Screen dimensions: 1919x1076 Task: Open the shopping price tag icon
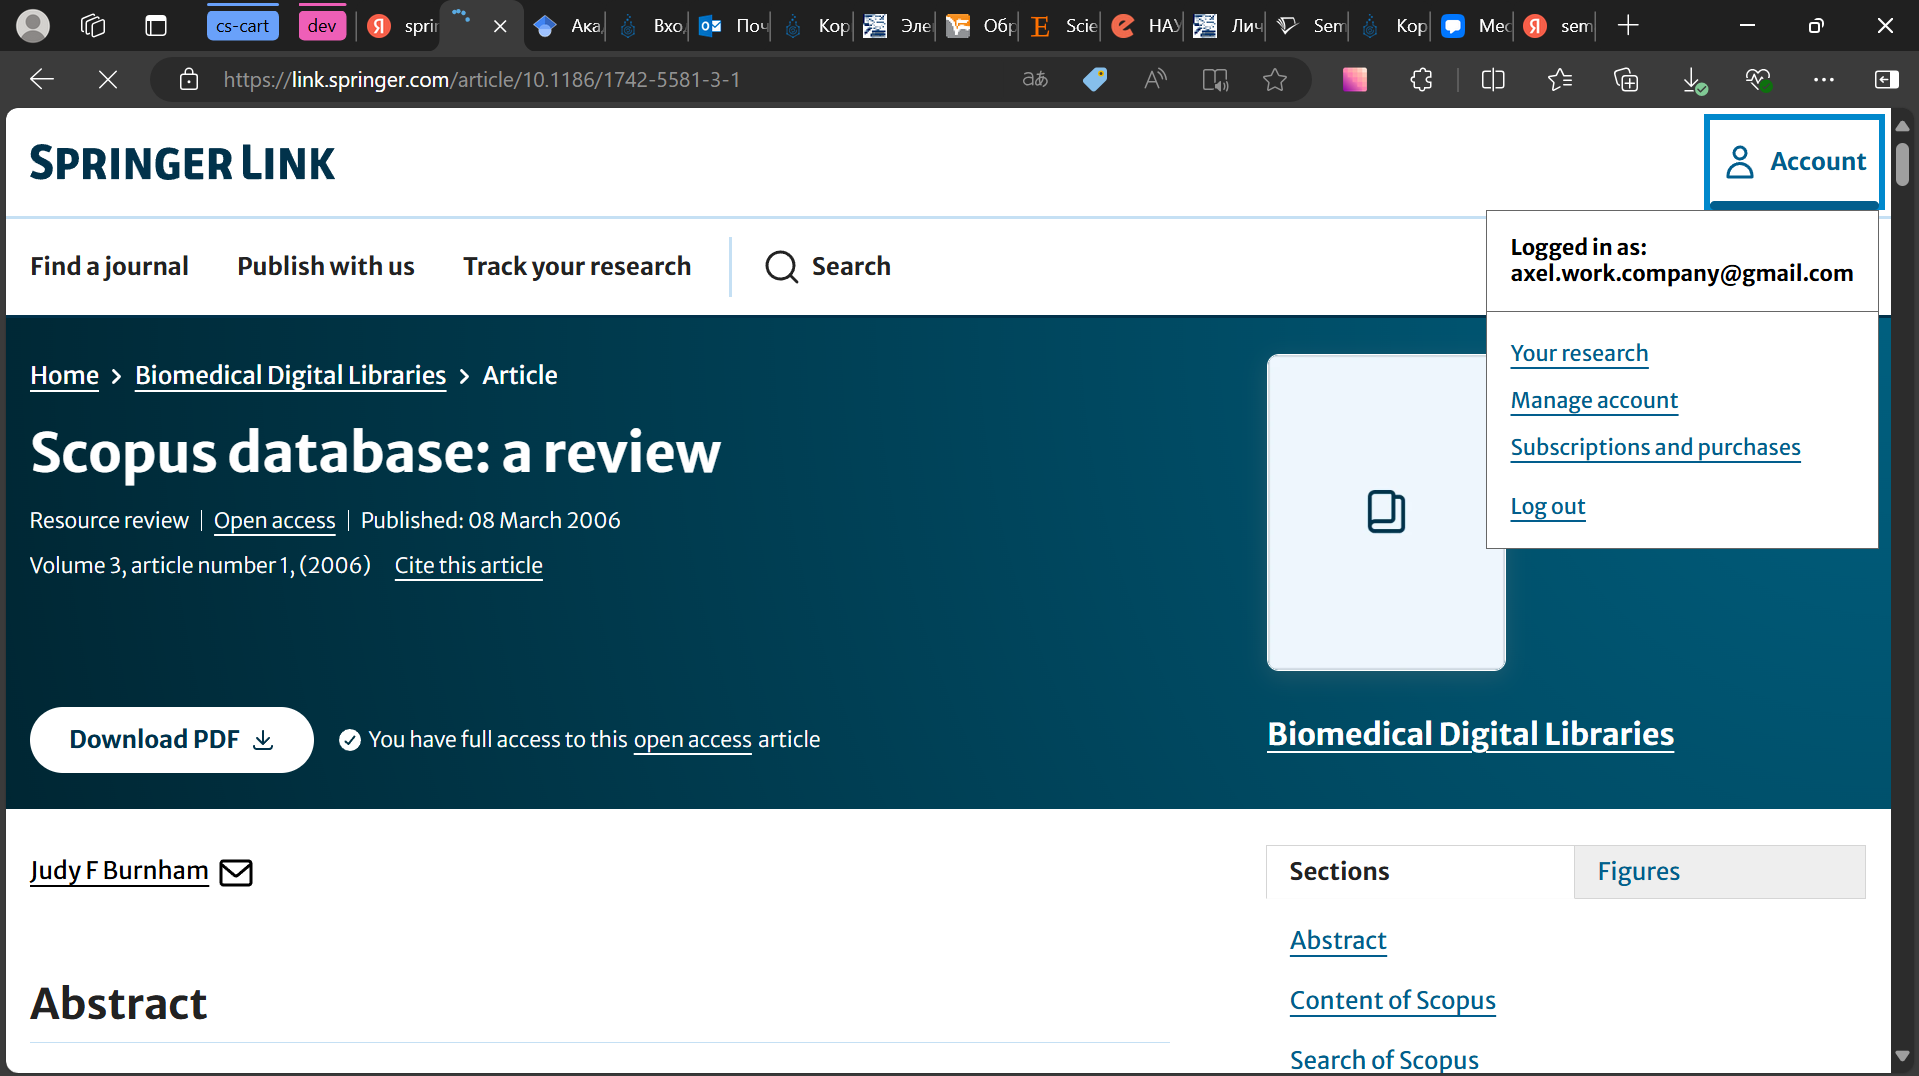tap(1095, 79)
